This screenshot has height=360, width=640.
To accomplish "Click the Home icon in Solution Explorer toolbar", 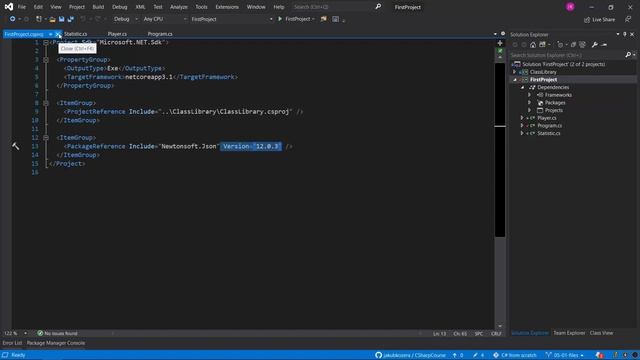I will [533, 44].
